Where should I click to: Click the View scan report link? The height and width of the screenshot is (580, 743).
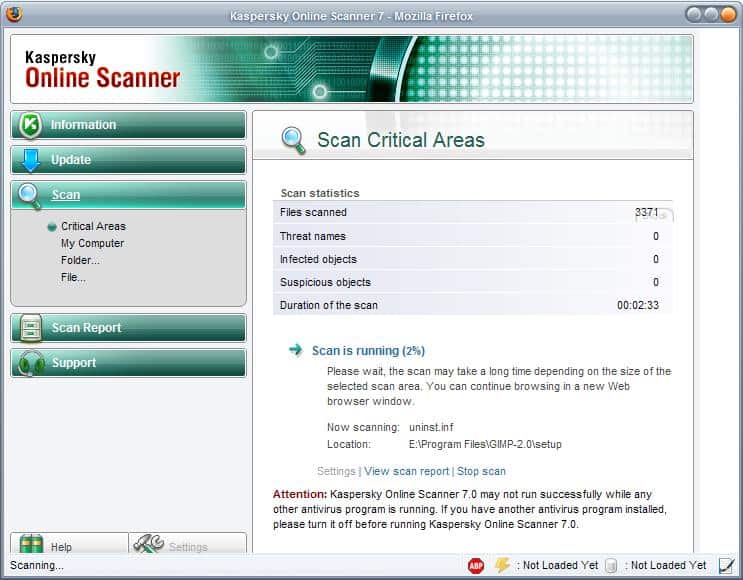406,471
